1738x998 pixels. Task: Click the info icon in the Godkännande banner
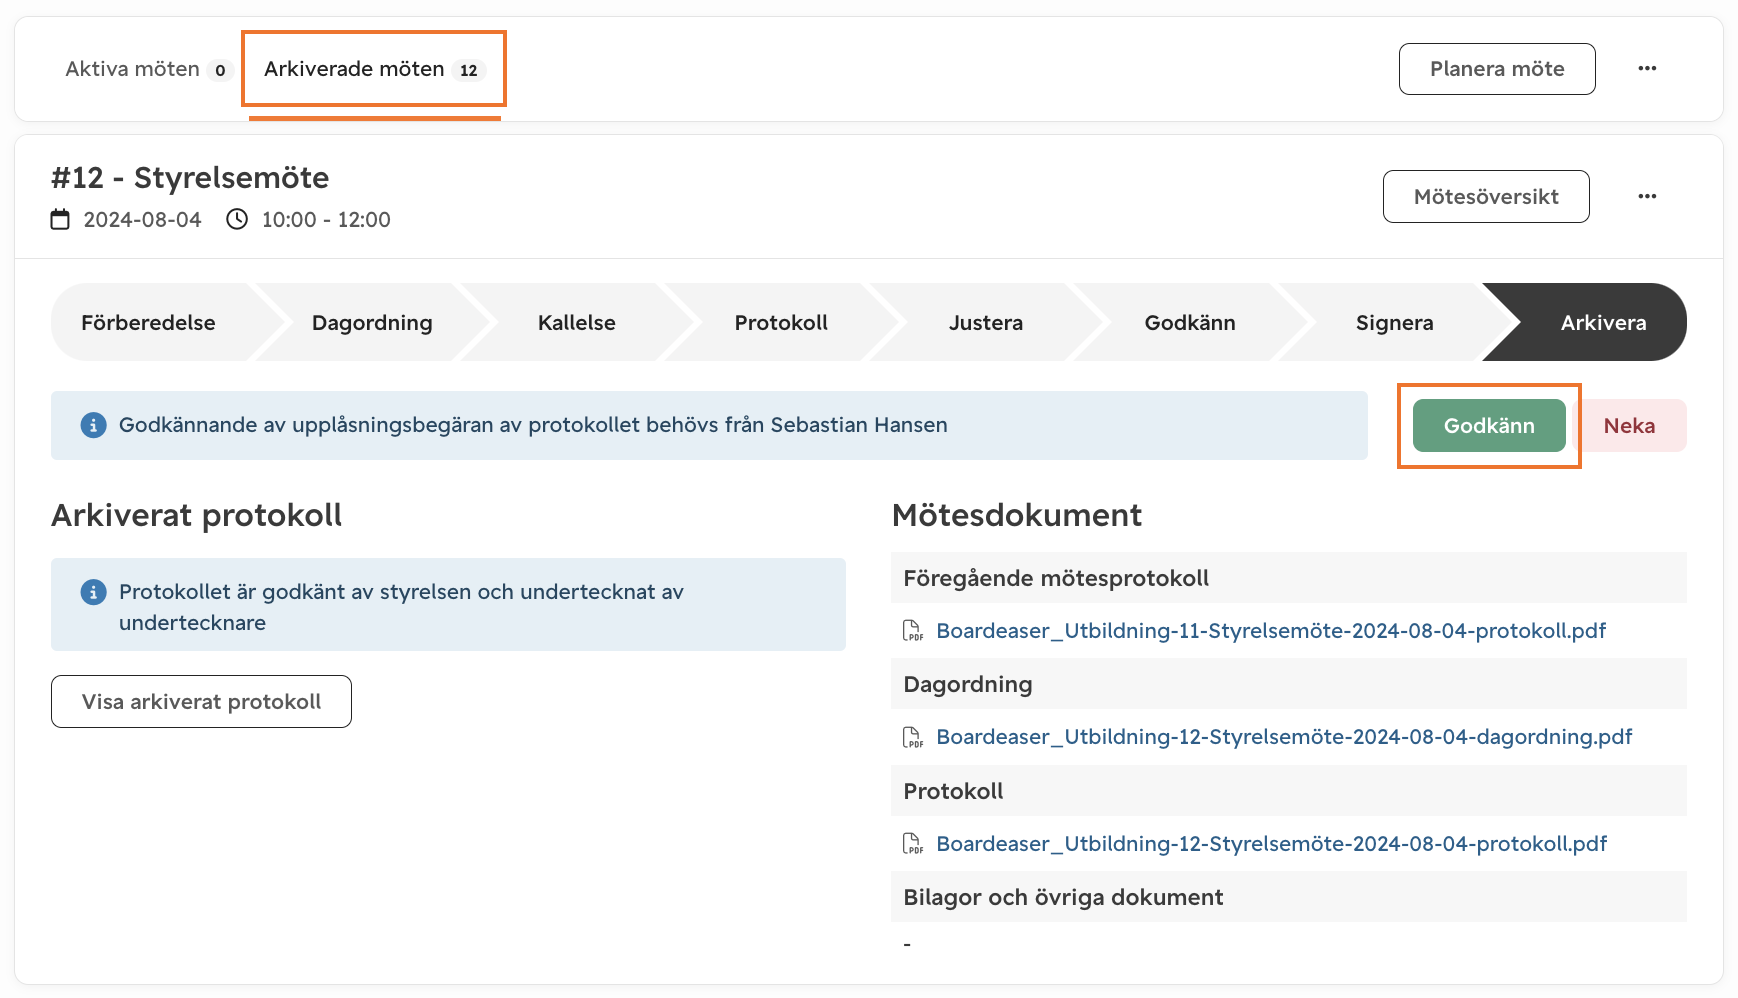tap(93, 426)
